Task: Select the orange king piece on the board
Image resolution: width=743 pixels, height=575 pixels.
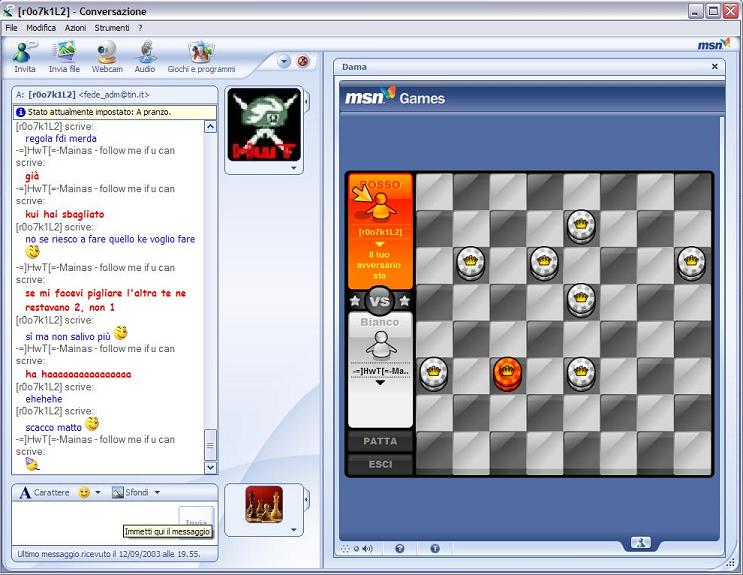Action: point(507,374)
